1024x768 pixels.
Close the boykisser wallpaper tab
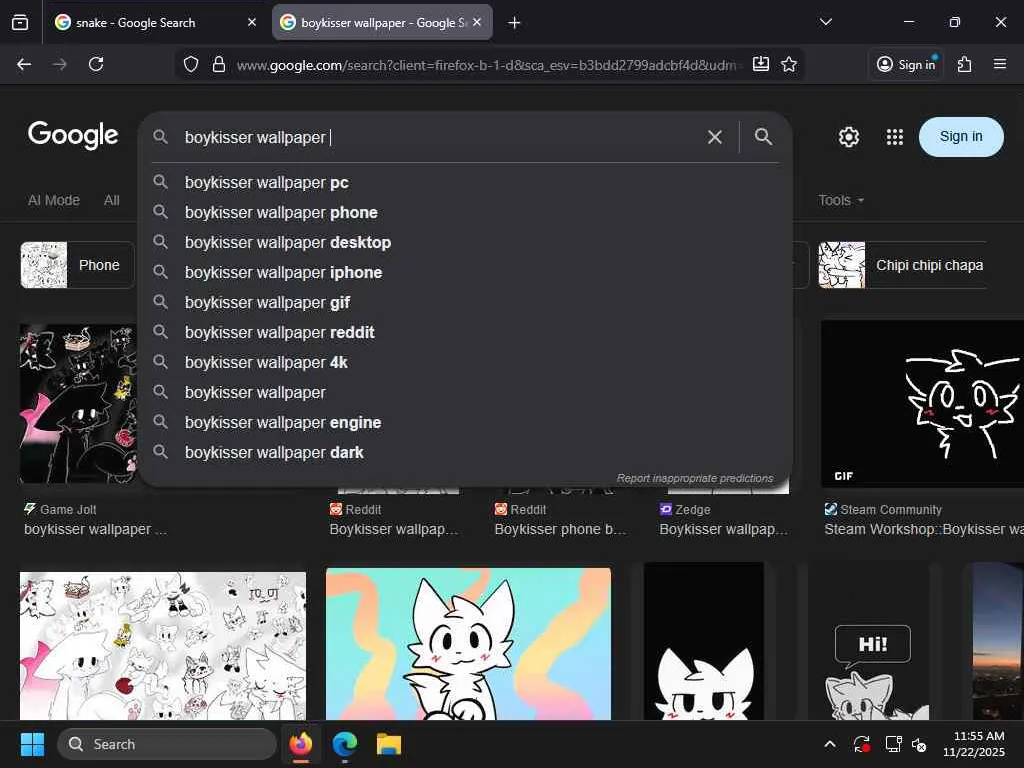click(x=477, y=22)
